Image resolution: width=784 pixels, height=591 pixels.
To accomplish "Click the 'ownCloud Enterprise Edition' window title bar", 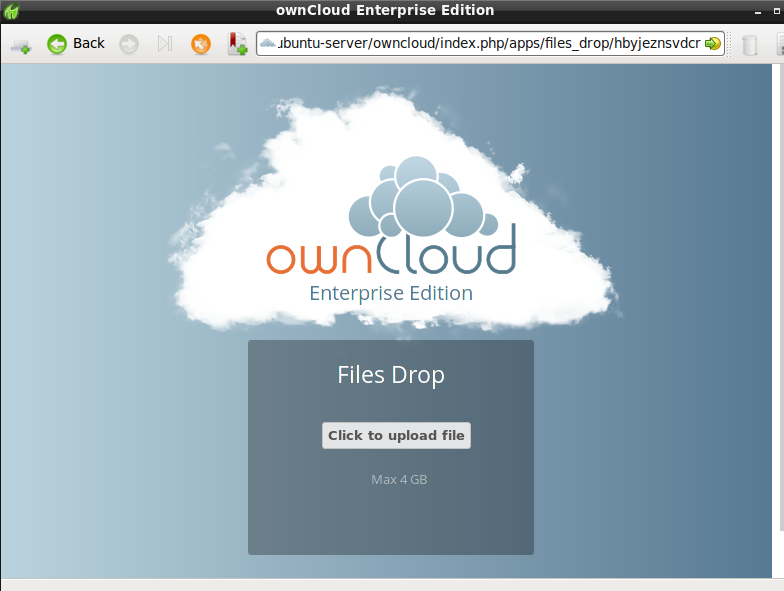I will (x=385, y=10).
